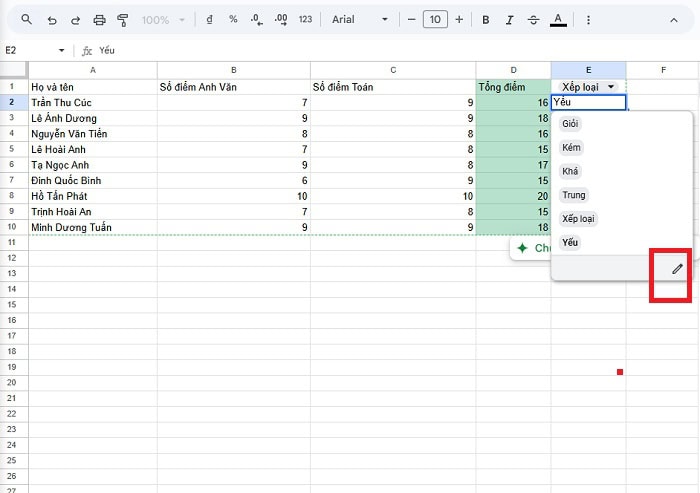
Task: Click the search menus magnifier icon
Action: click(x=26, y=19)
